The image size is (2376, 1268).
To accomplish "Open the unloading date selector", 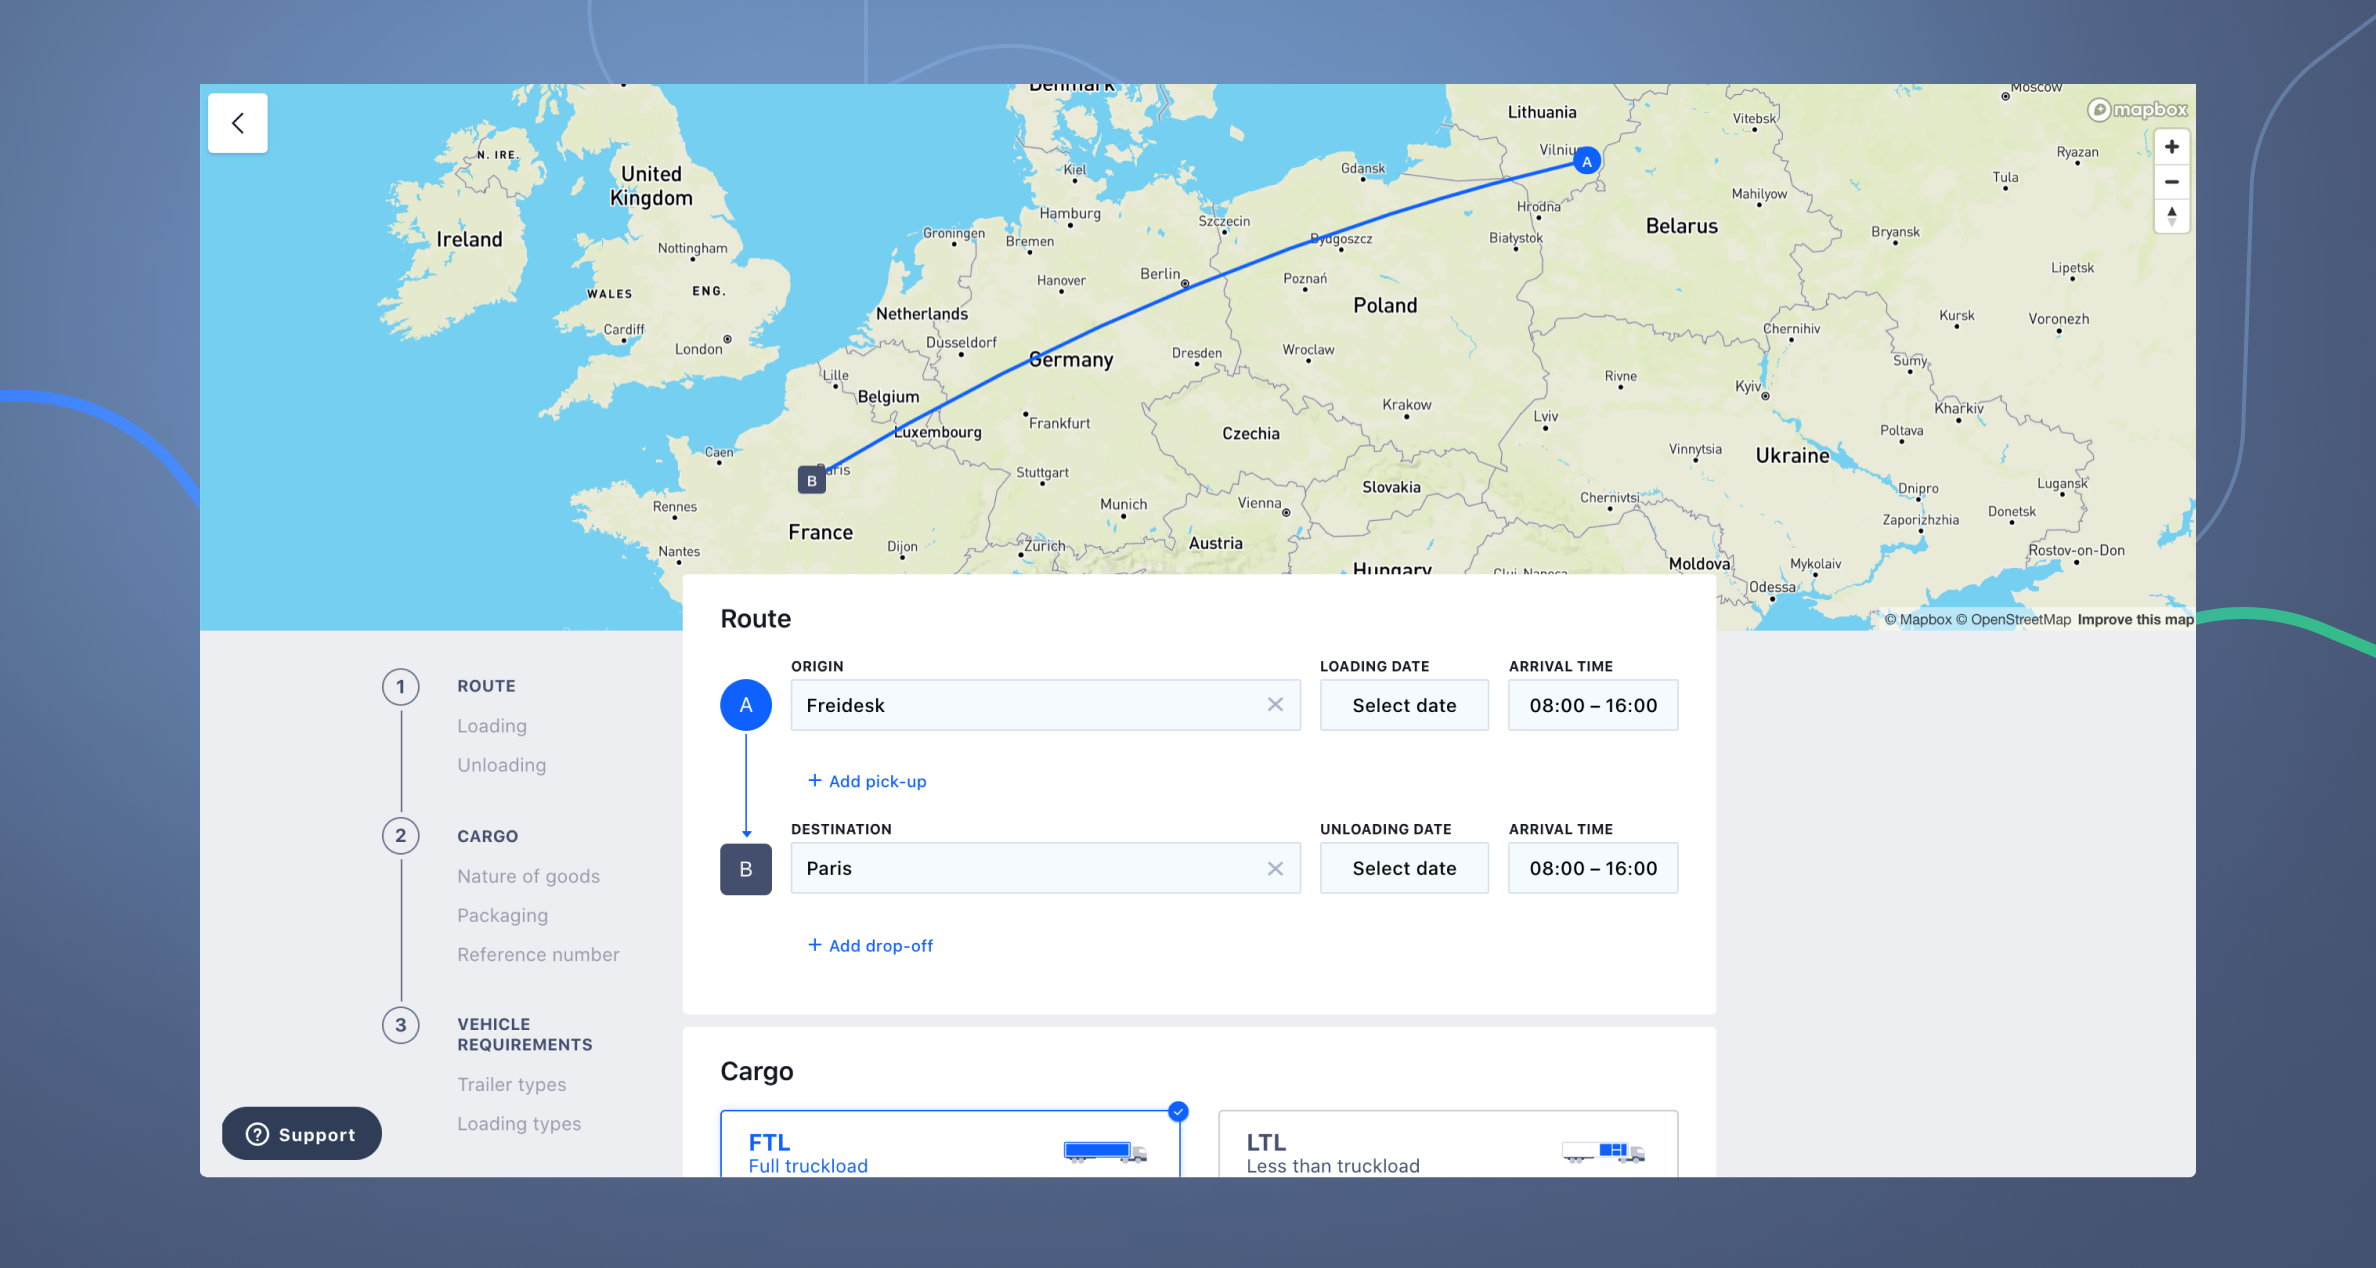I will coord(1403,868).
